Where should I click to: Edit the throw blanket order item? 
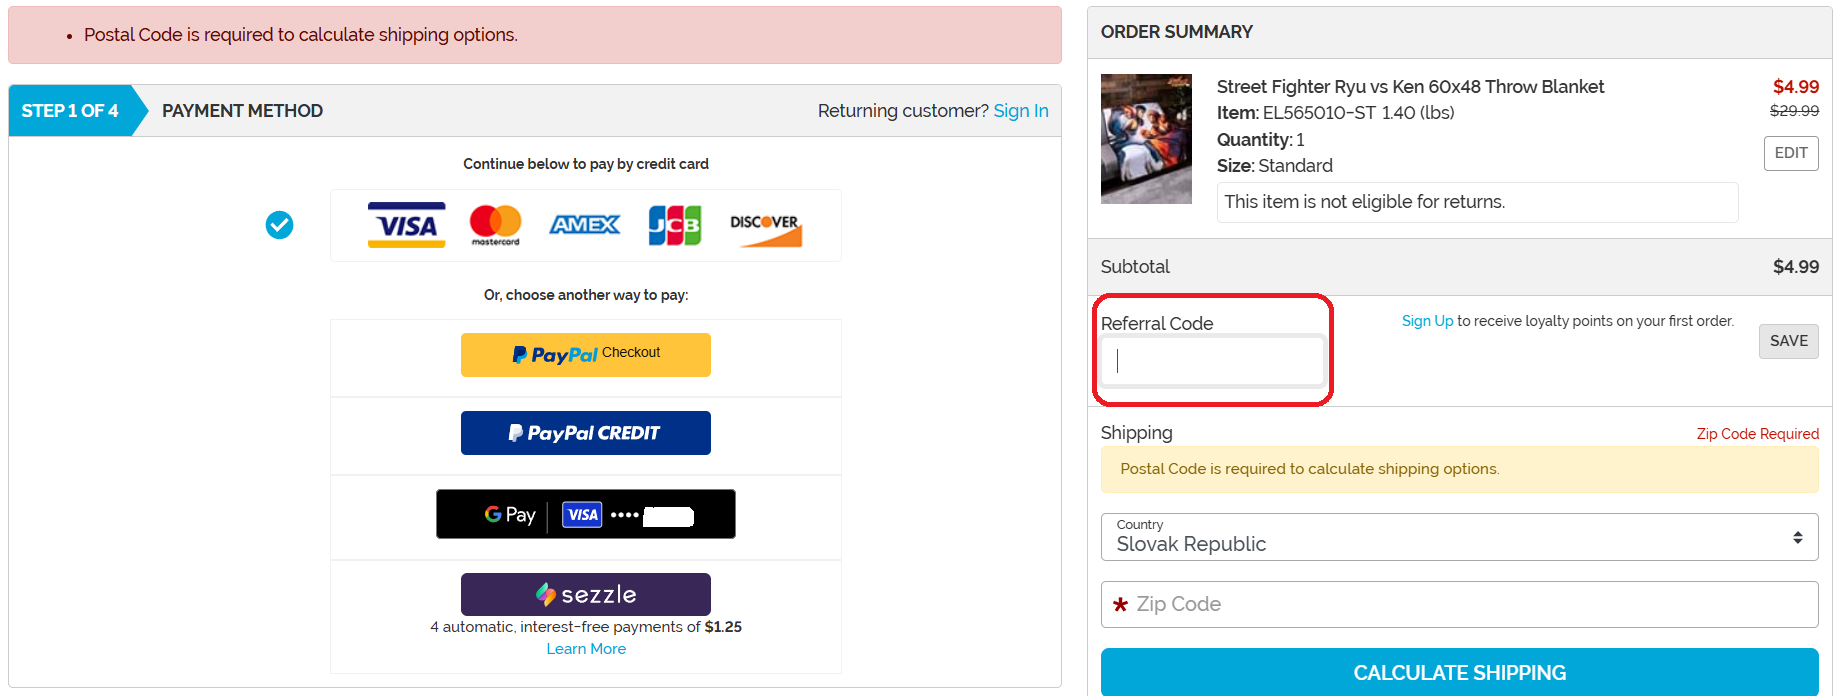1790,153
